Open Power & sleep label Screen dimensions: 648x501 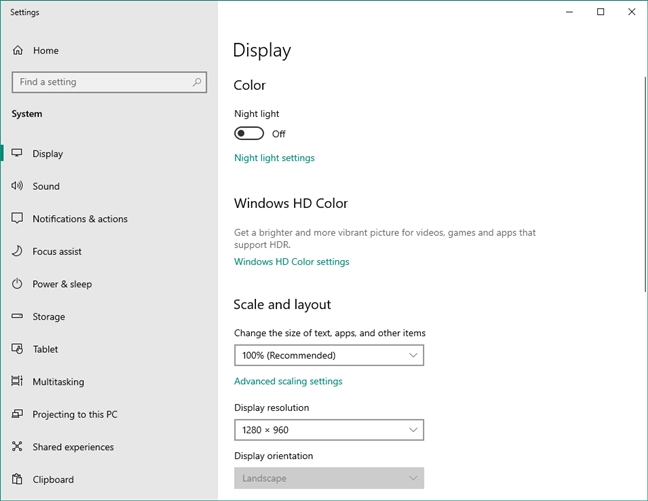point(62,284)
